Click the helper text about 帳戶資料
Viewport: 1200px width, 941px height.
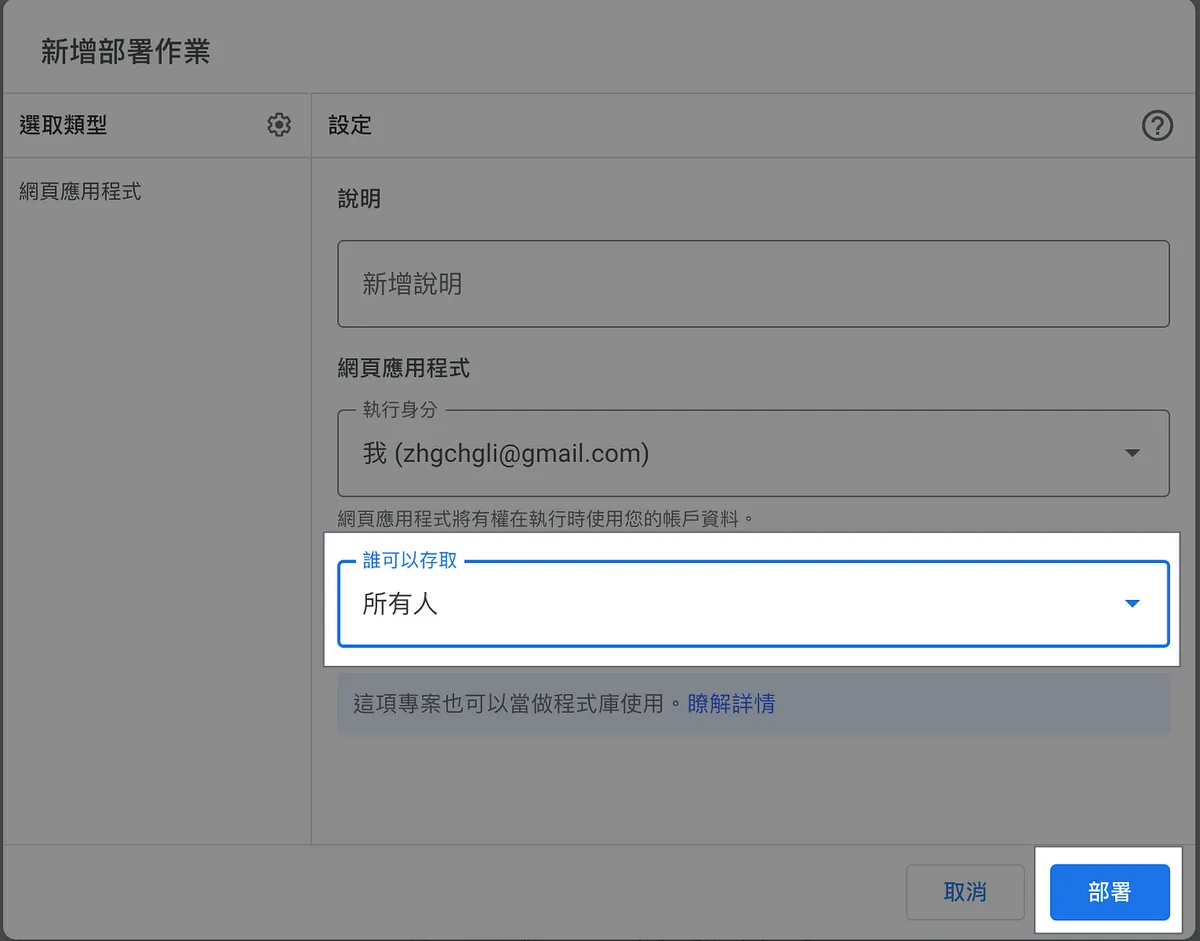545,518
